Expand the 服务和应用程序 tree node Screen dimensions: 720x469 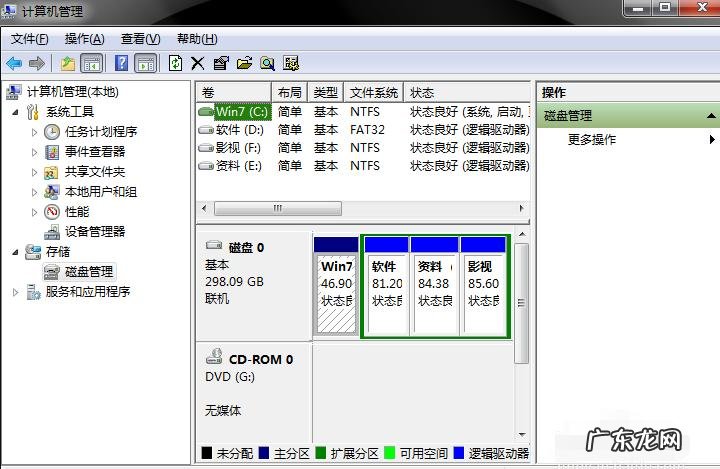(16, 292)
